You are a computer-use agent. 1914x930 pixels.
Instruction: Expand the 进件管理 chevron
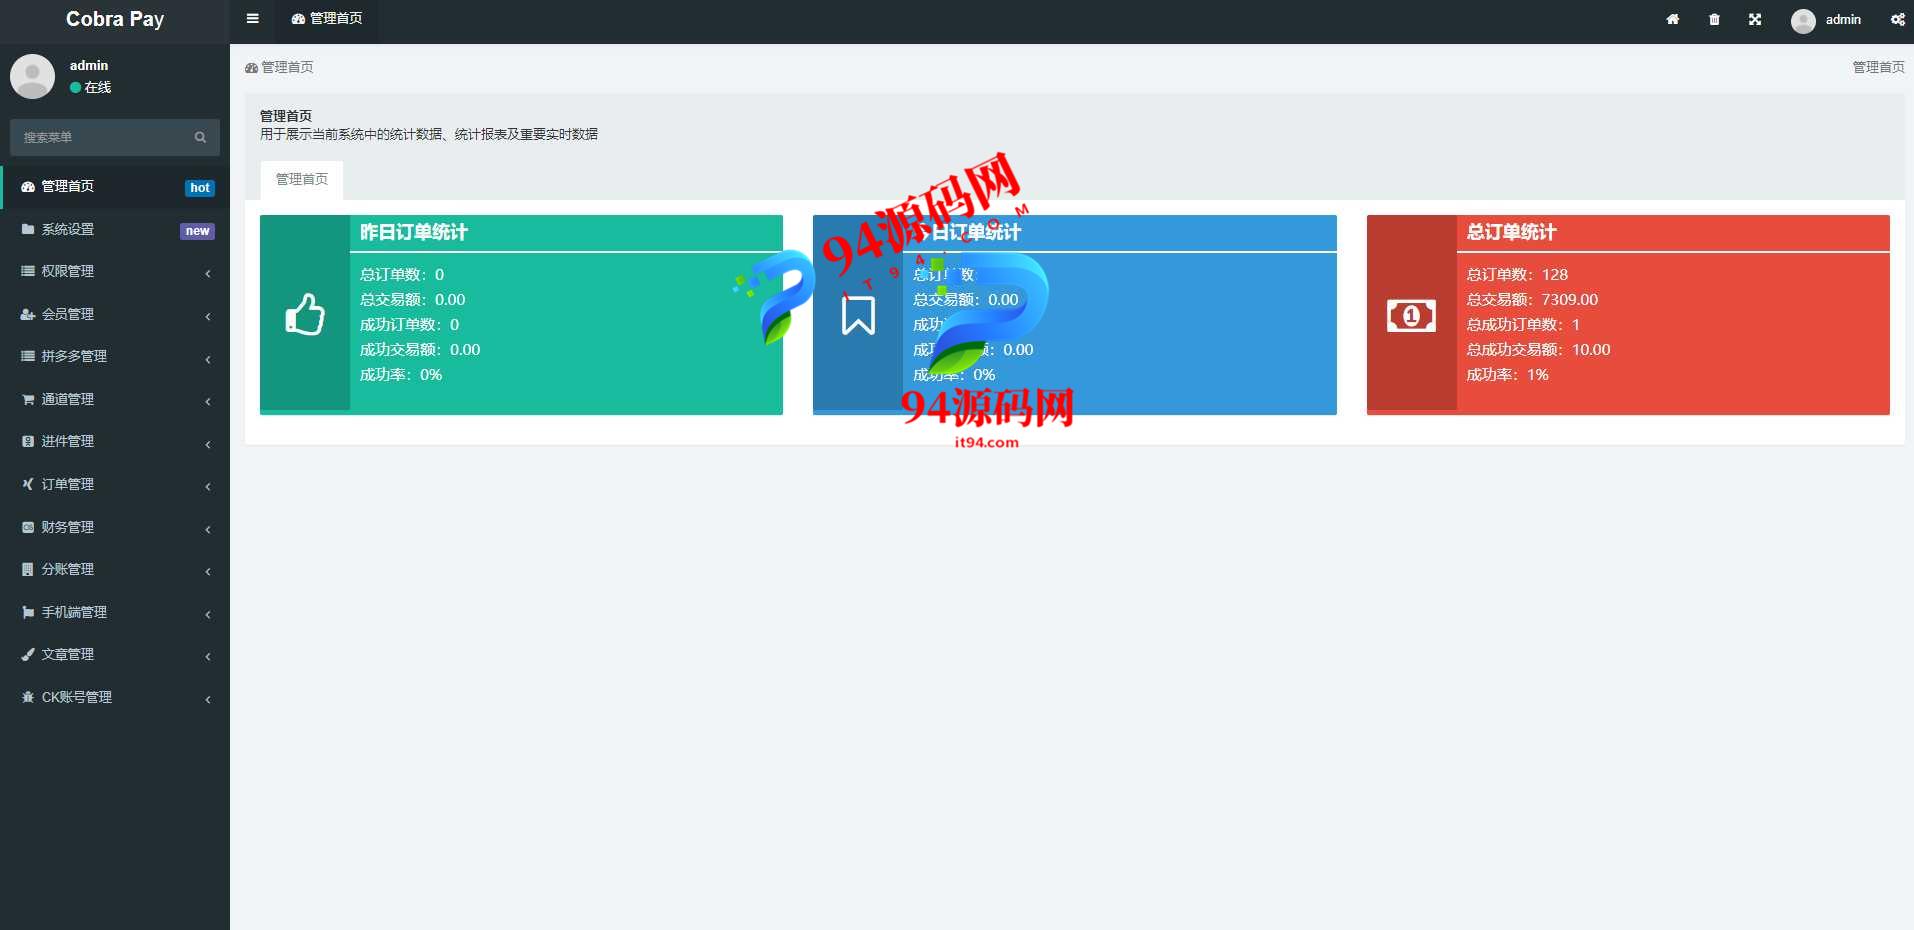pyautogui.click(x=208, y=444)
